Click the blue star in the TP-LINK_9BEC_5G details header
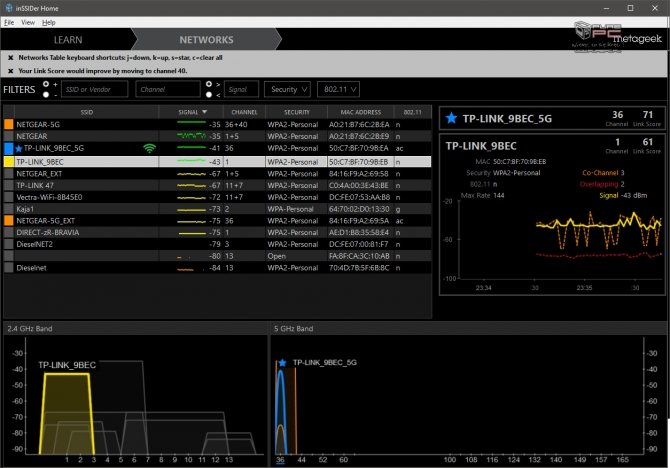Viewport: 670px width, 468px height. point(451,118)
